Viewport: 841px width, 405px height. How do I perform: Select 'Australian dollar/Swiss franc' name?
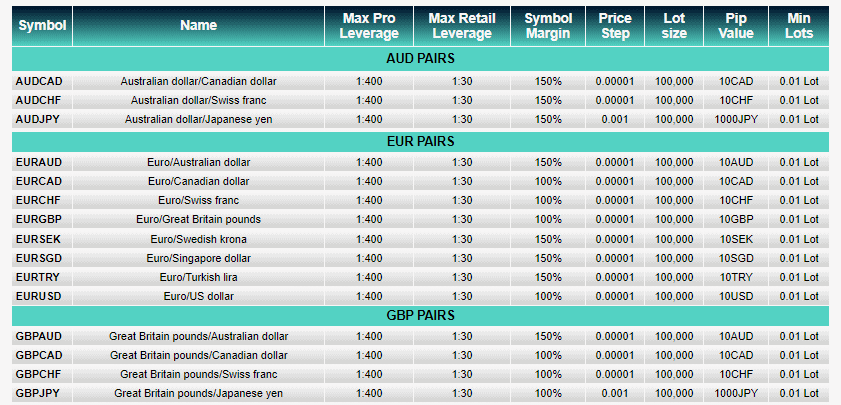[x=198, y=100]
